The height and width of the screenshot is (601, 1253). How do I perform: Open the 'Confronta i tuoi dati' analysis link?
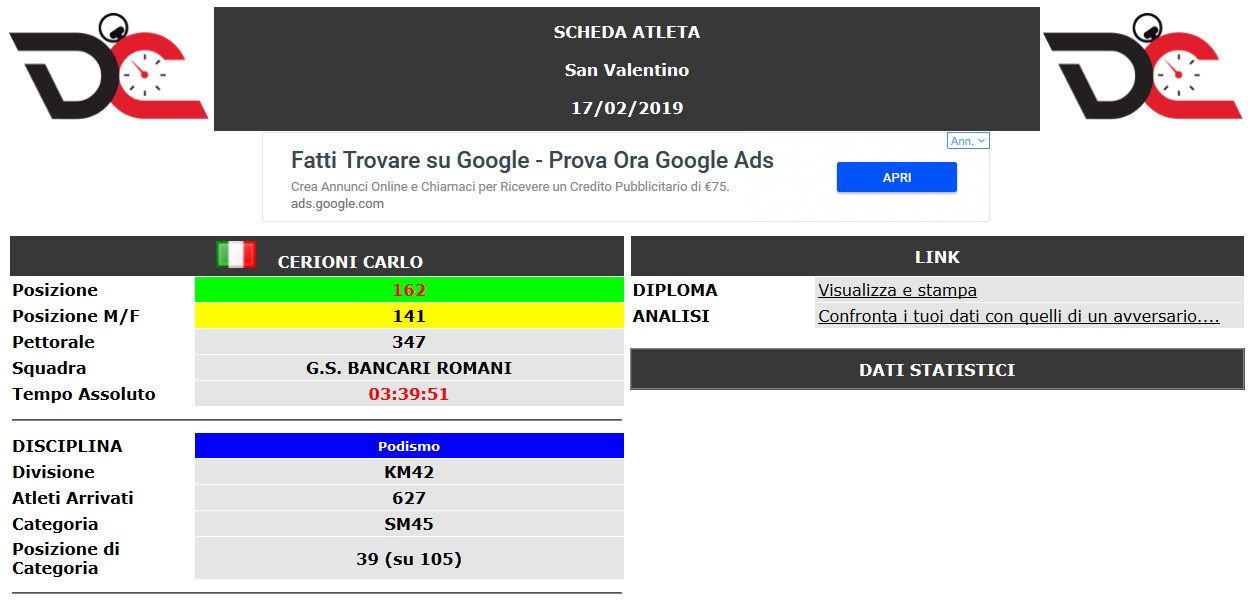(1018, 316)
